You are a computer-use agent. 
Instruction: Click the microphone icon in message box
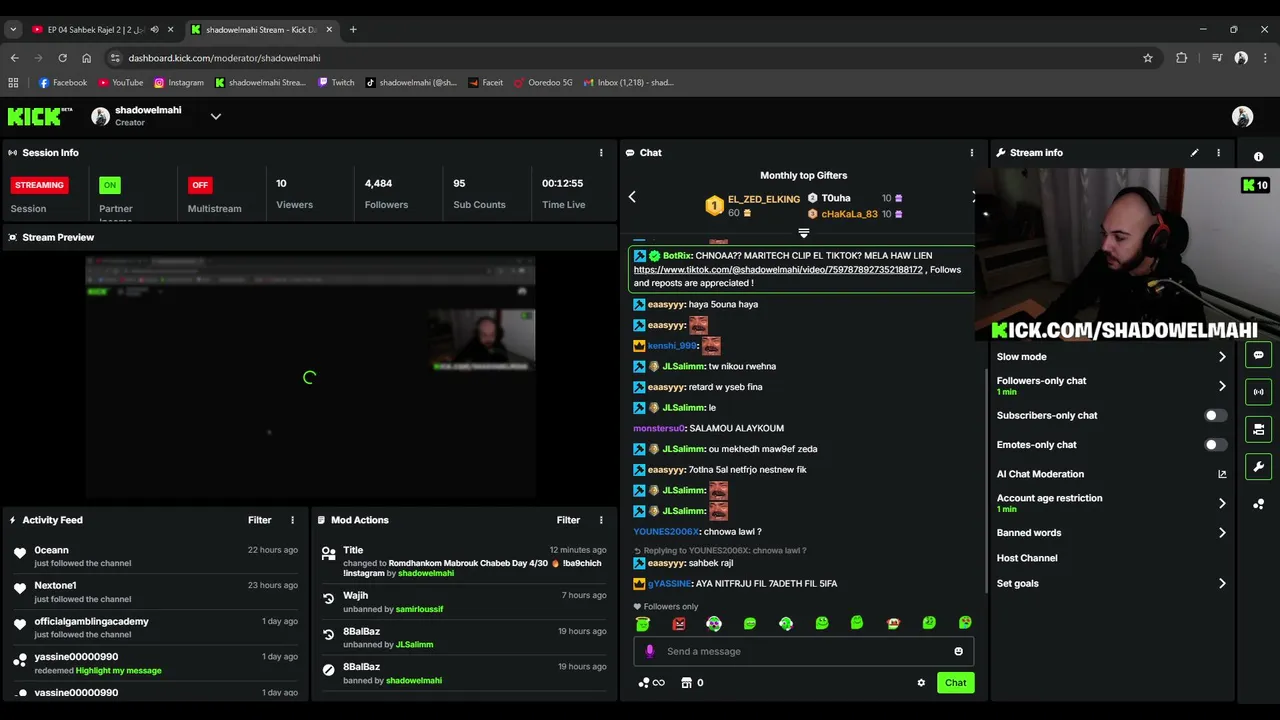[x=649, y=651]
